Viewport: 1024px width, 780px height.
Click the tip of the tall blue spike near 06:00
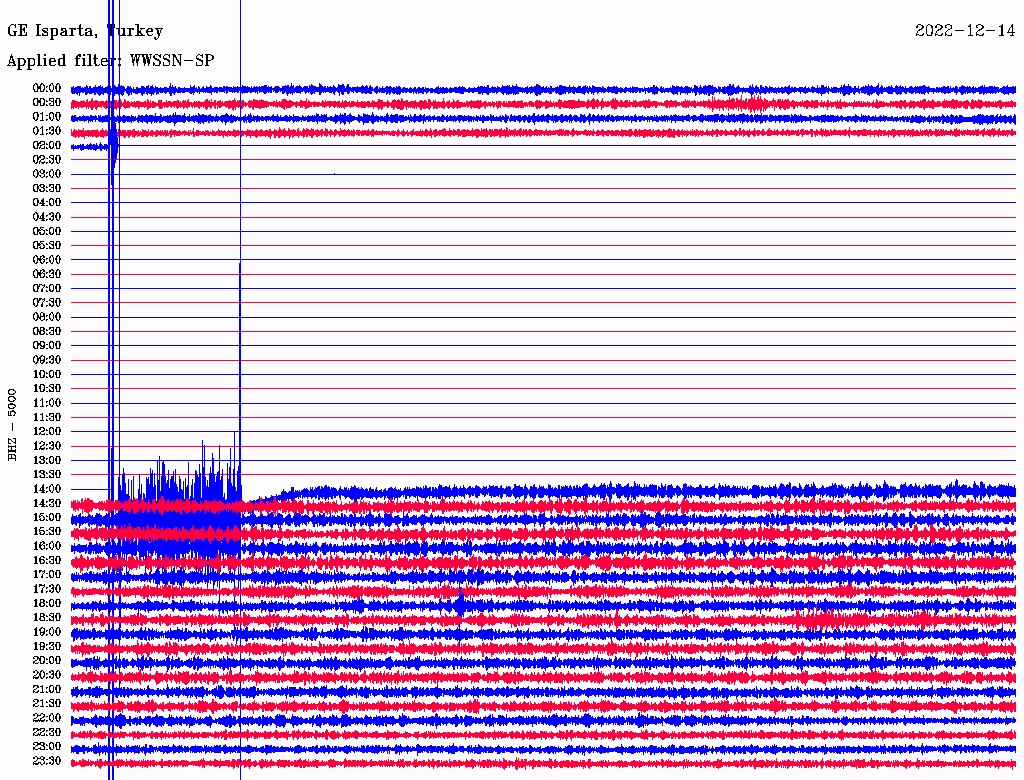tap(240, 262)
